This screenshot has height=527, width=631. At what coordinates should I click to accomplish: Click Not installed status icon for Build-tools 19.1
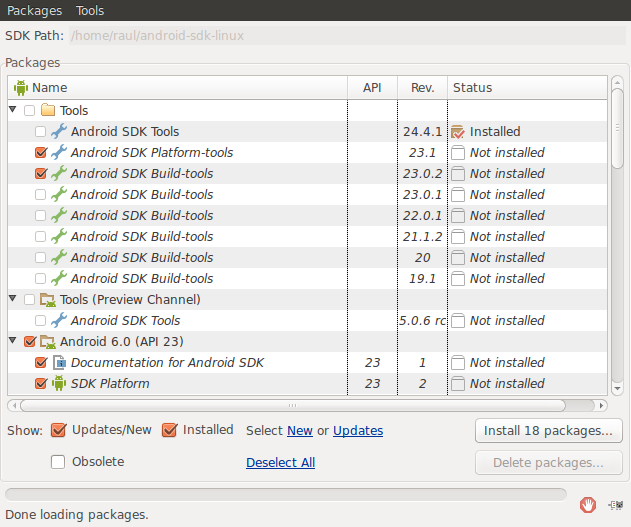[x=458, y=278]
